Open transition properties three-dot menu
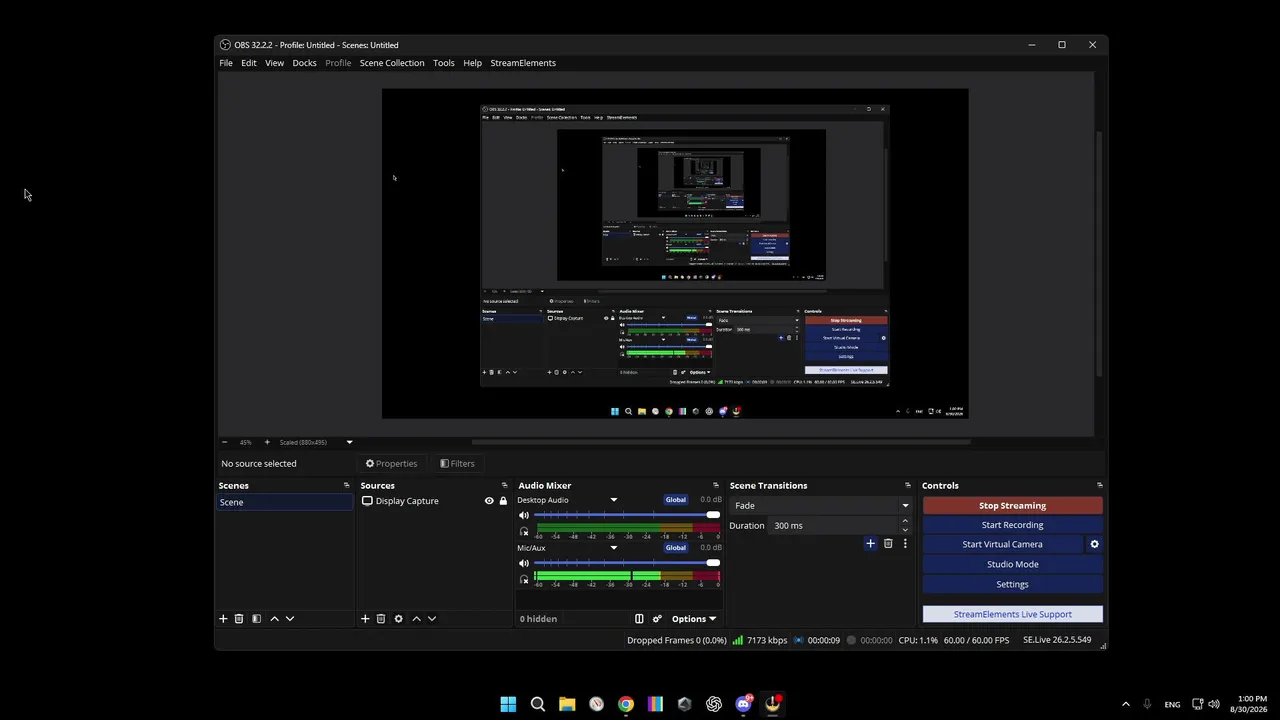1280x720 pixels. tap(905, 544)
